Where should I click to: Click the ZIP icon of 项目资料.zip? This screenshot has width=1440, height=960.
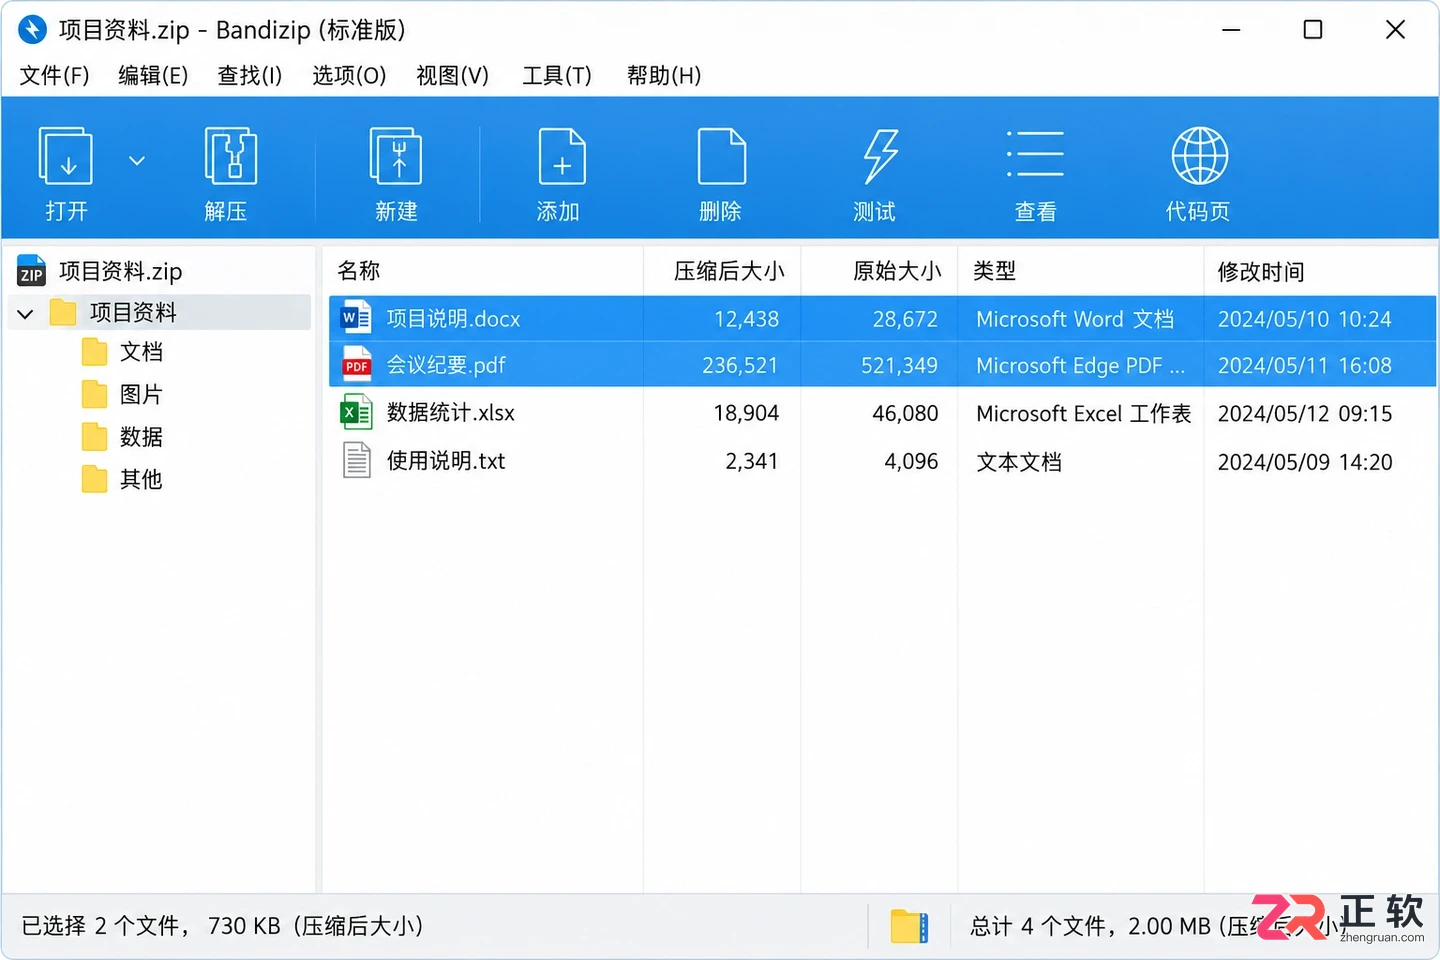pyautogui.click(x=32, y=271)
